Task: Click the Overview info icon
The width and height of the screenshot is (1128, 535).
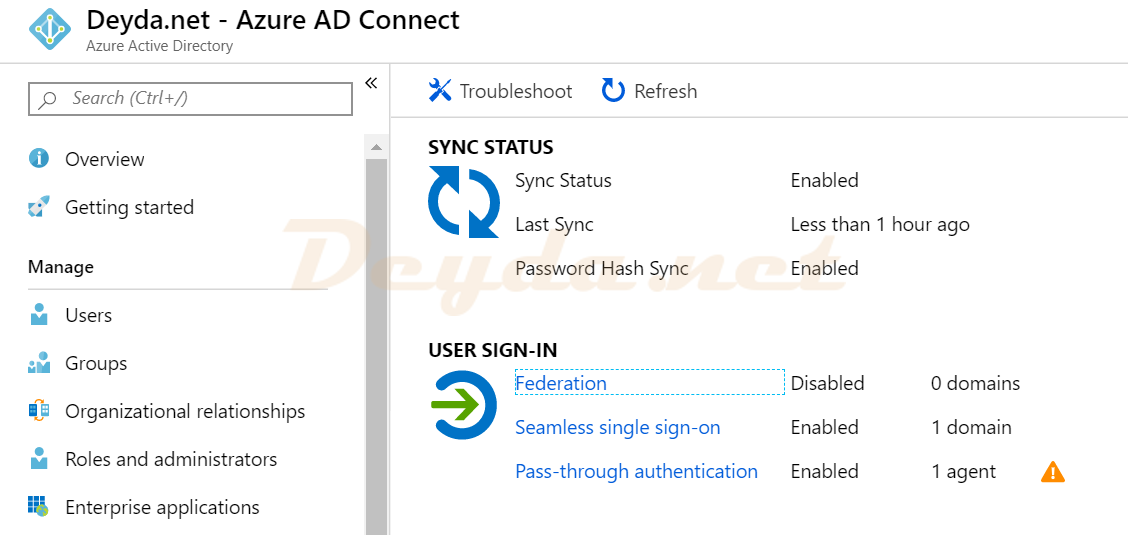Action: click(x=39, y=158)
